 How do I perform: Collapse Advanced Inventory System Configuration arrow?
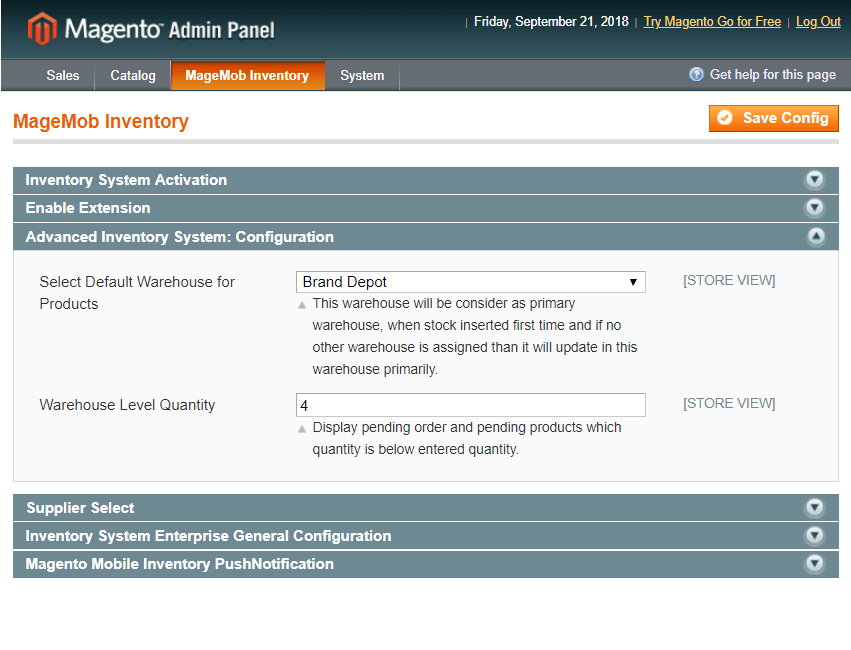tap(816, 237)
